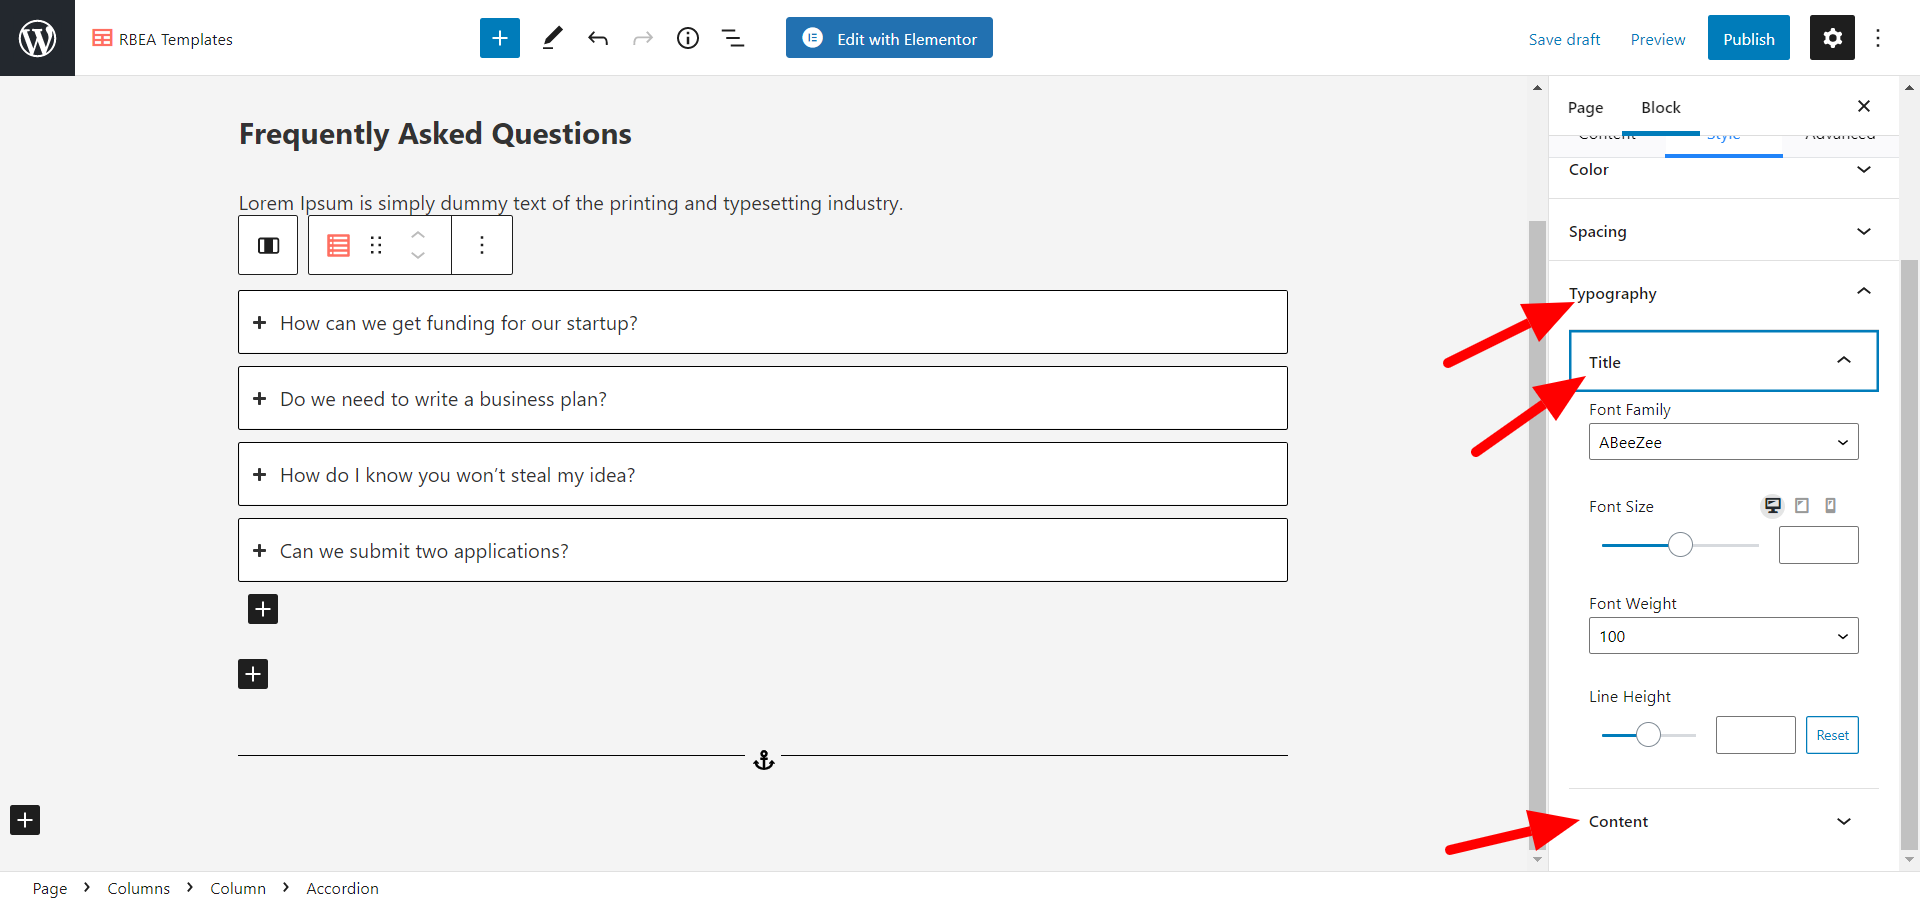Undo the last change

(x=598, y=38)
